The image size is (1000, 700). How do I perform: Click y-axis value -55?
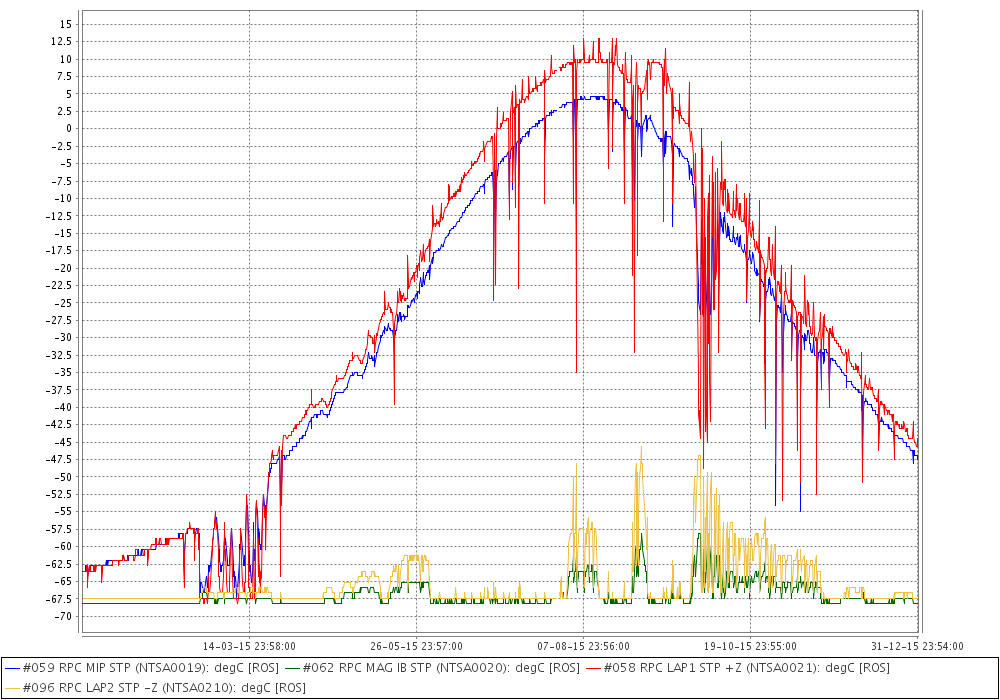64,512
